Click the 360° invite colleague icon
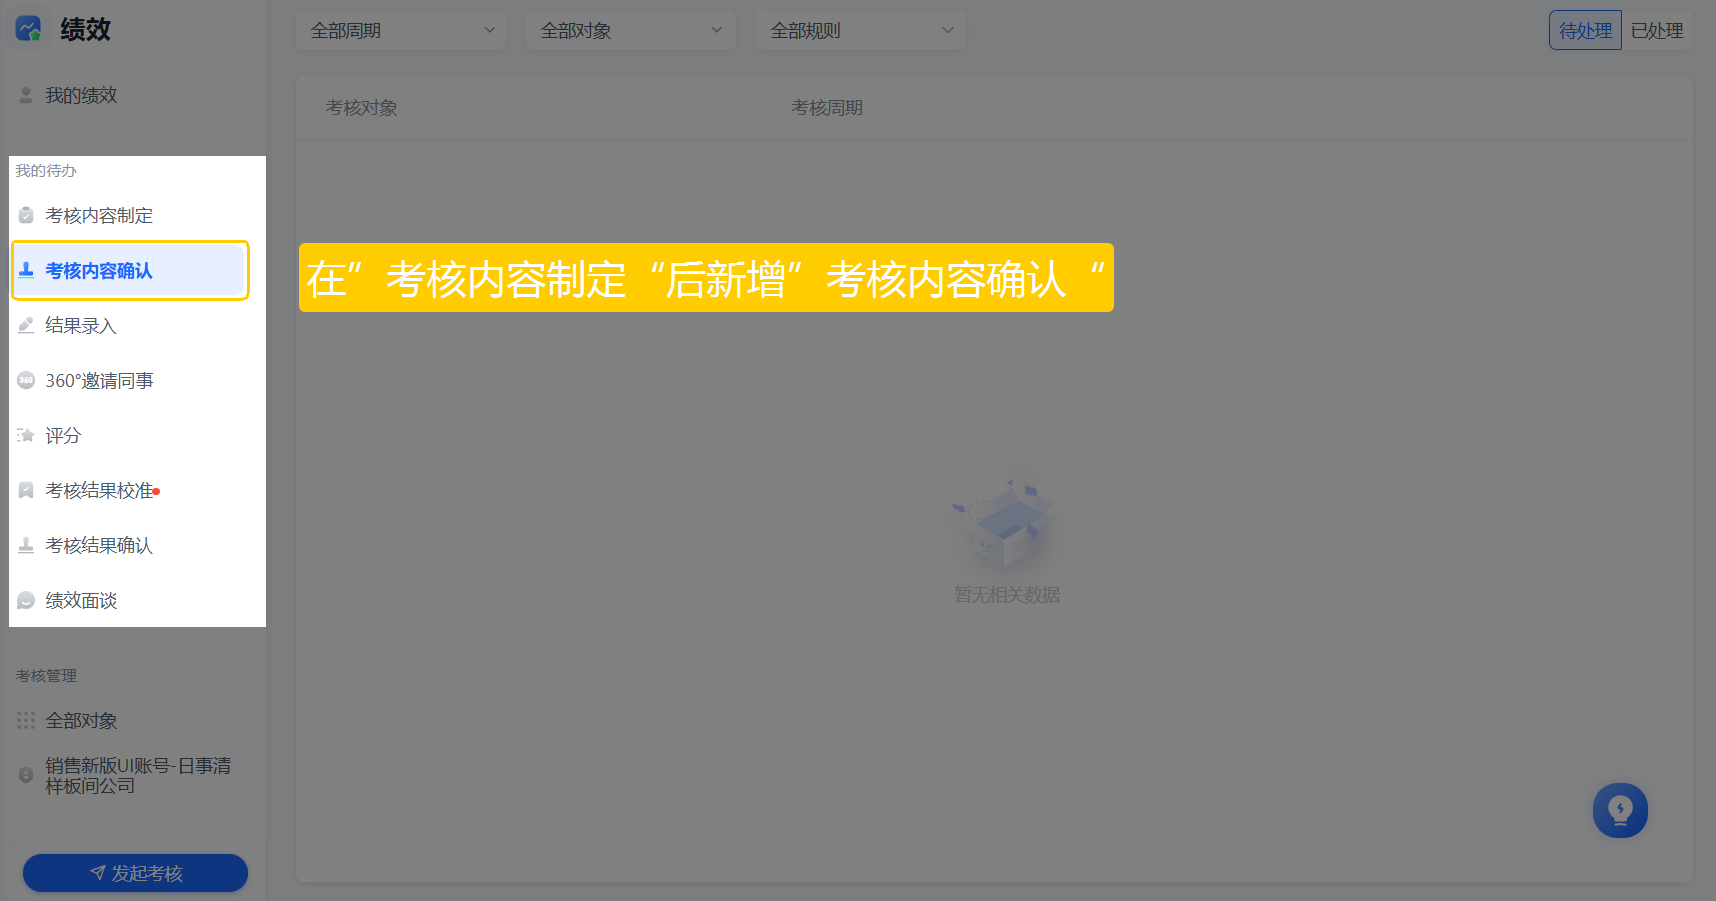Image resolution: width=1716 pixels, height=901 pixels. point(26,380)
